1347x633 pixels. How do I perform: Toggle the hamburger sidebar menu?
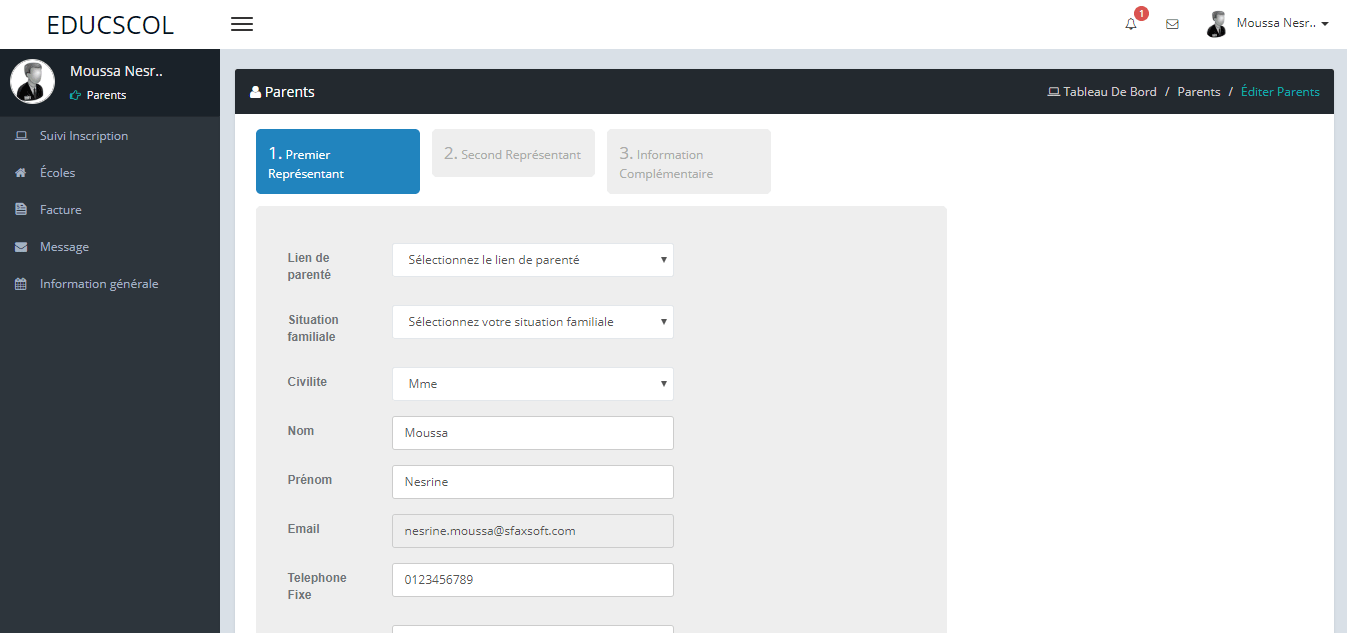(x=242, y=24)
